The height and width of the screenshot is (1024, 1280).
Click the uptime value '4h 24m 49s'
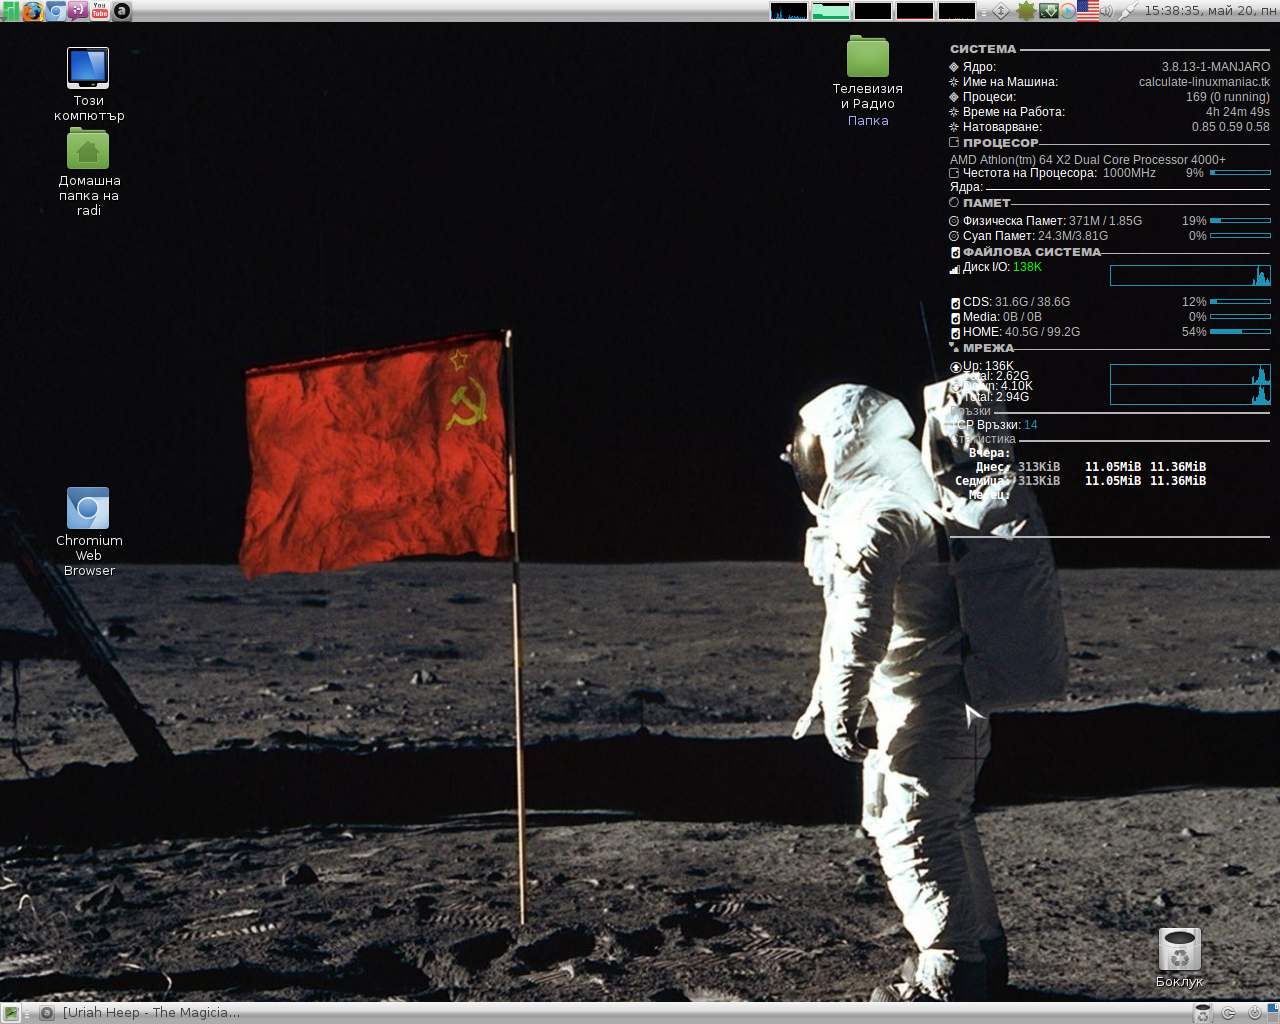pyautogui.click(x=1238, y=112)
